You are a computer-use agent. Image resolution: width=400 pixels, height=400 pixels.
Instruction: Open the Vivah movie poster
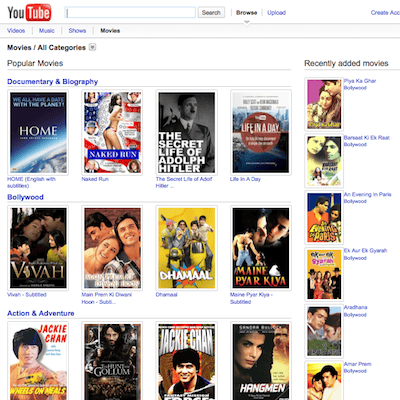(x=38, y=248)
